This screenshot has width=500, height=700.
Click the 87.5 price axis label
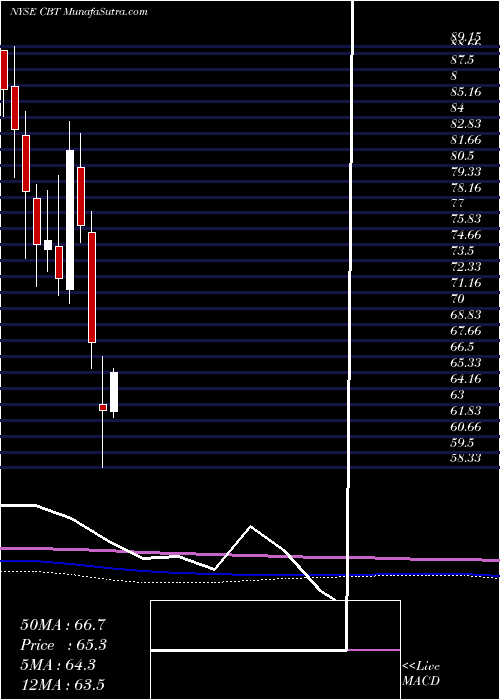point(462,60)
